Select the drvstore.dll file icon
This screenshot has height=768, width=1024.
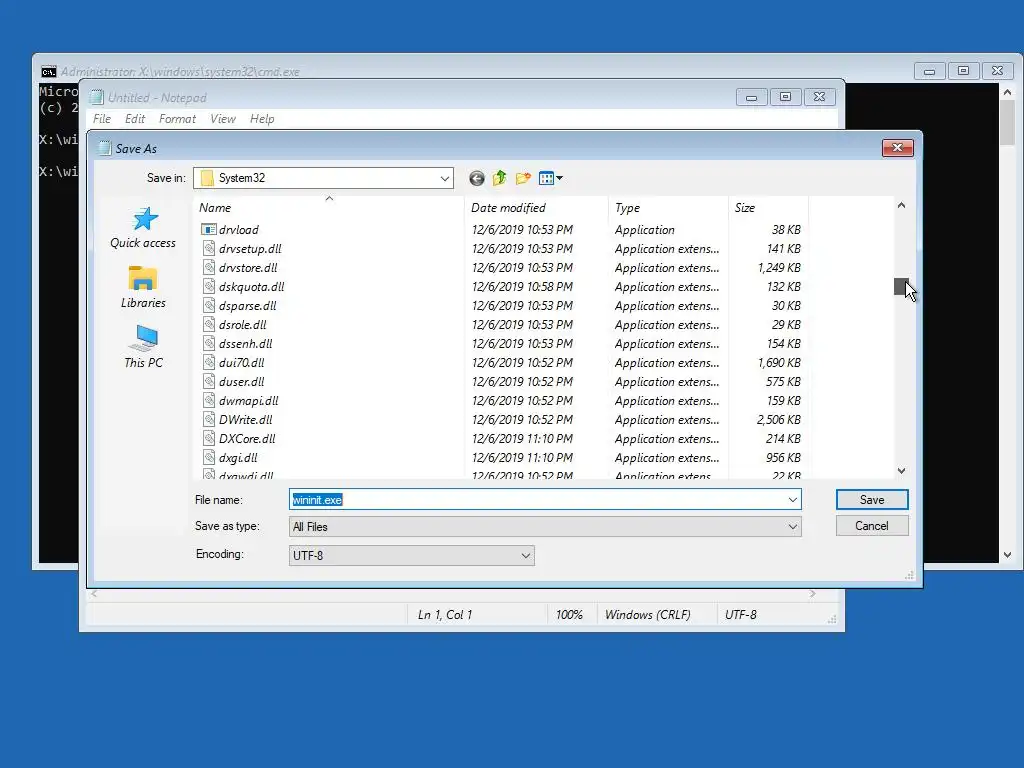[x=208, y=267]
